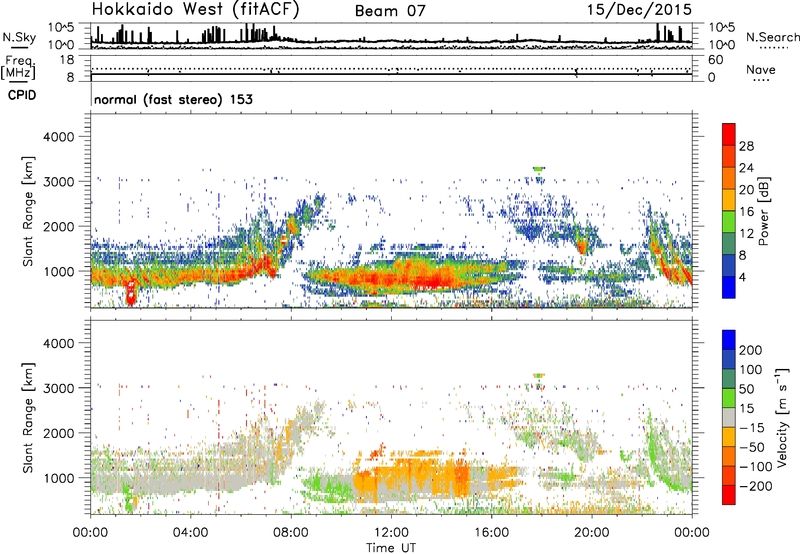Viewport: 800px width, 554px height.
Task: Click '200' on the velocity colorbar
Action: [x=751, y=350]
